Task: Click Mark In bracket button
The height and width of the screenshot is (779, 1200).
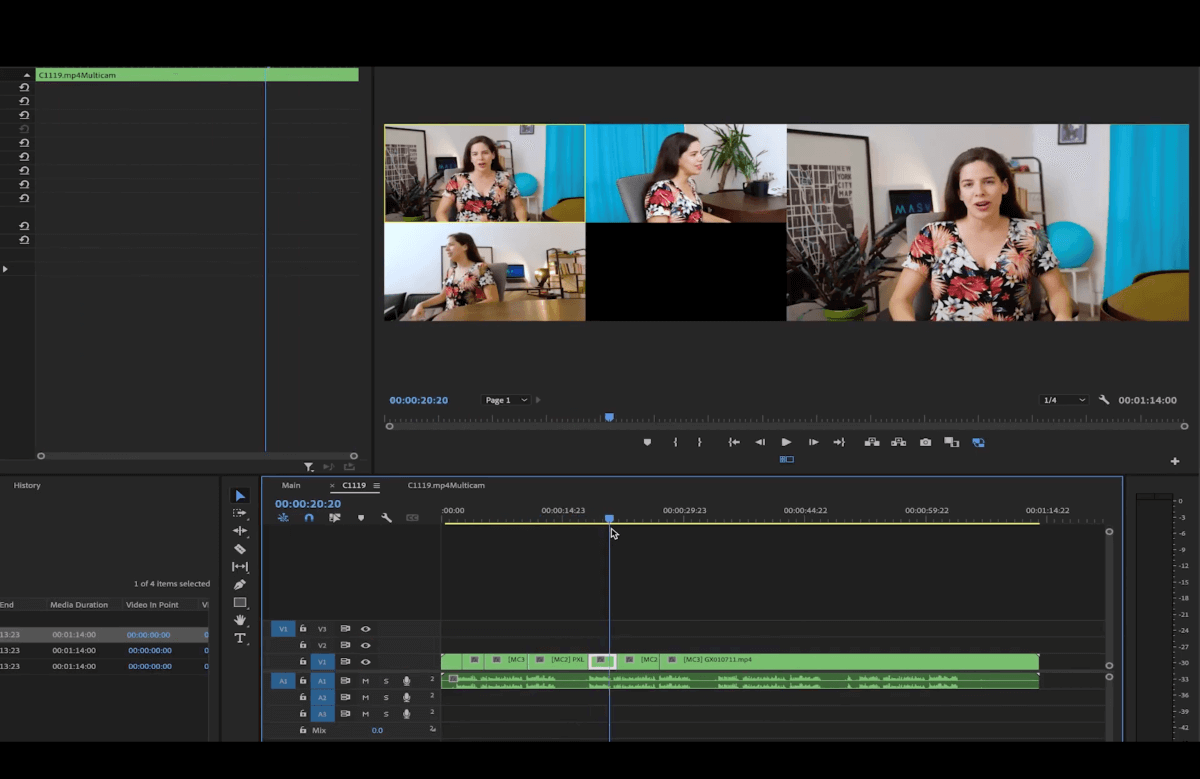Action: click(675, 442)
